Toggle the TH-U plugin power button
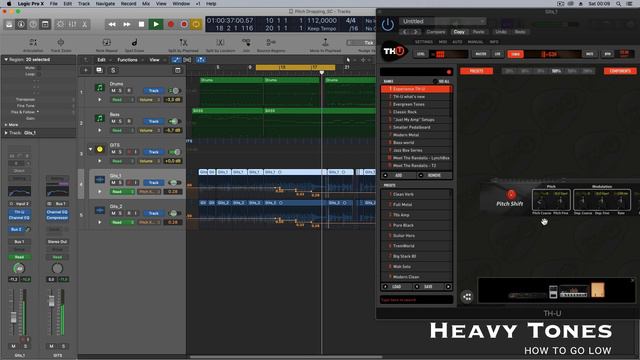 pos(387,24)
